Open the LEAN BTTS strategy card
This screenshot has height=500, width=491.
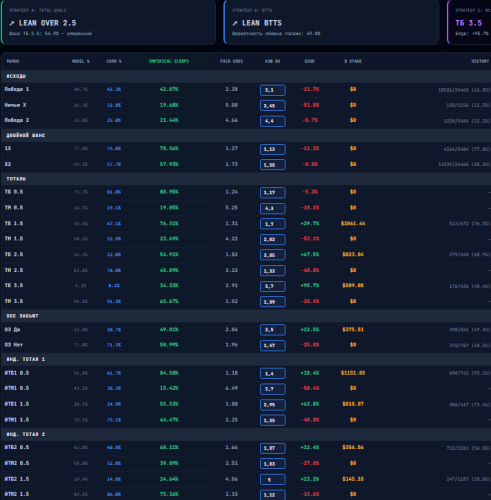click(331, 22)
